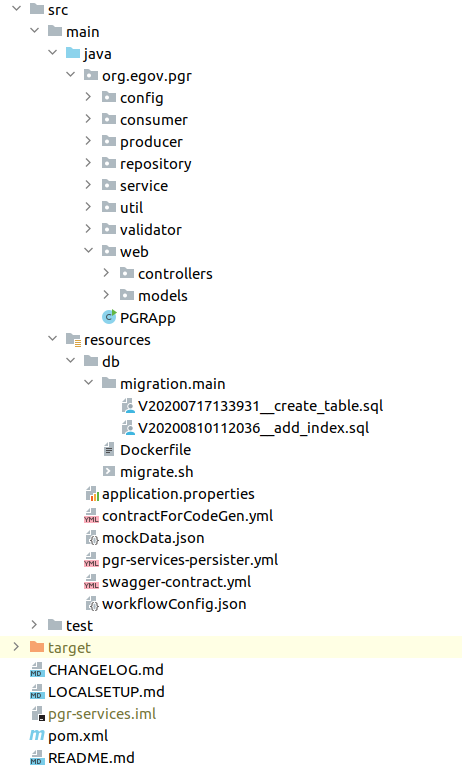
Task: Expand the test folder
Action: tap(34, 625)
